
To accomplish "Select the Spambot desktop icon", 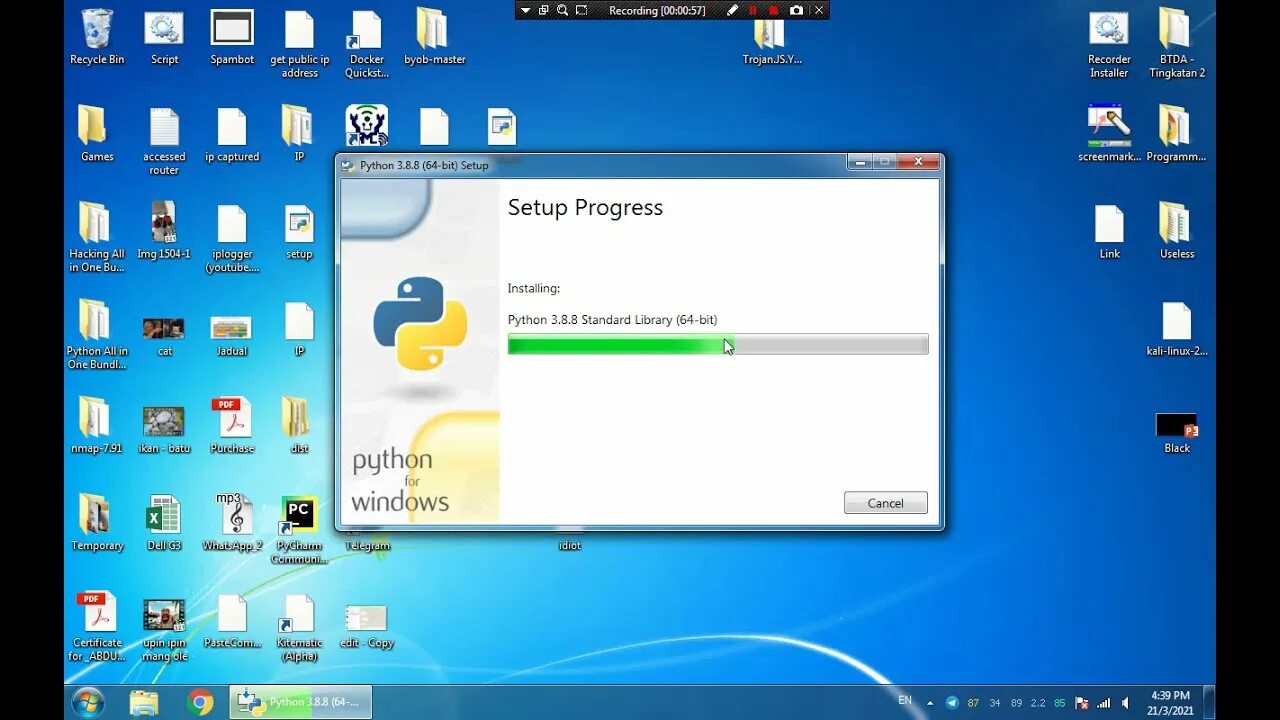I will tap(232, 37).
